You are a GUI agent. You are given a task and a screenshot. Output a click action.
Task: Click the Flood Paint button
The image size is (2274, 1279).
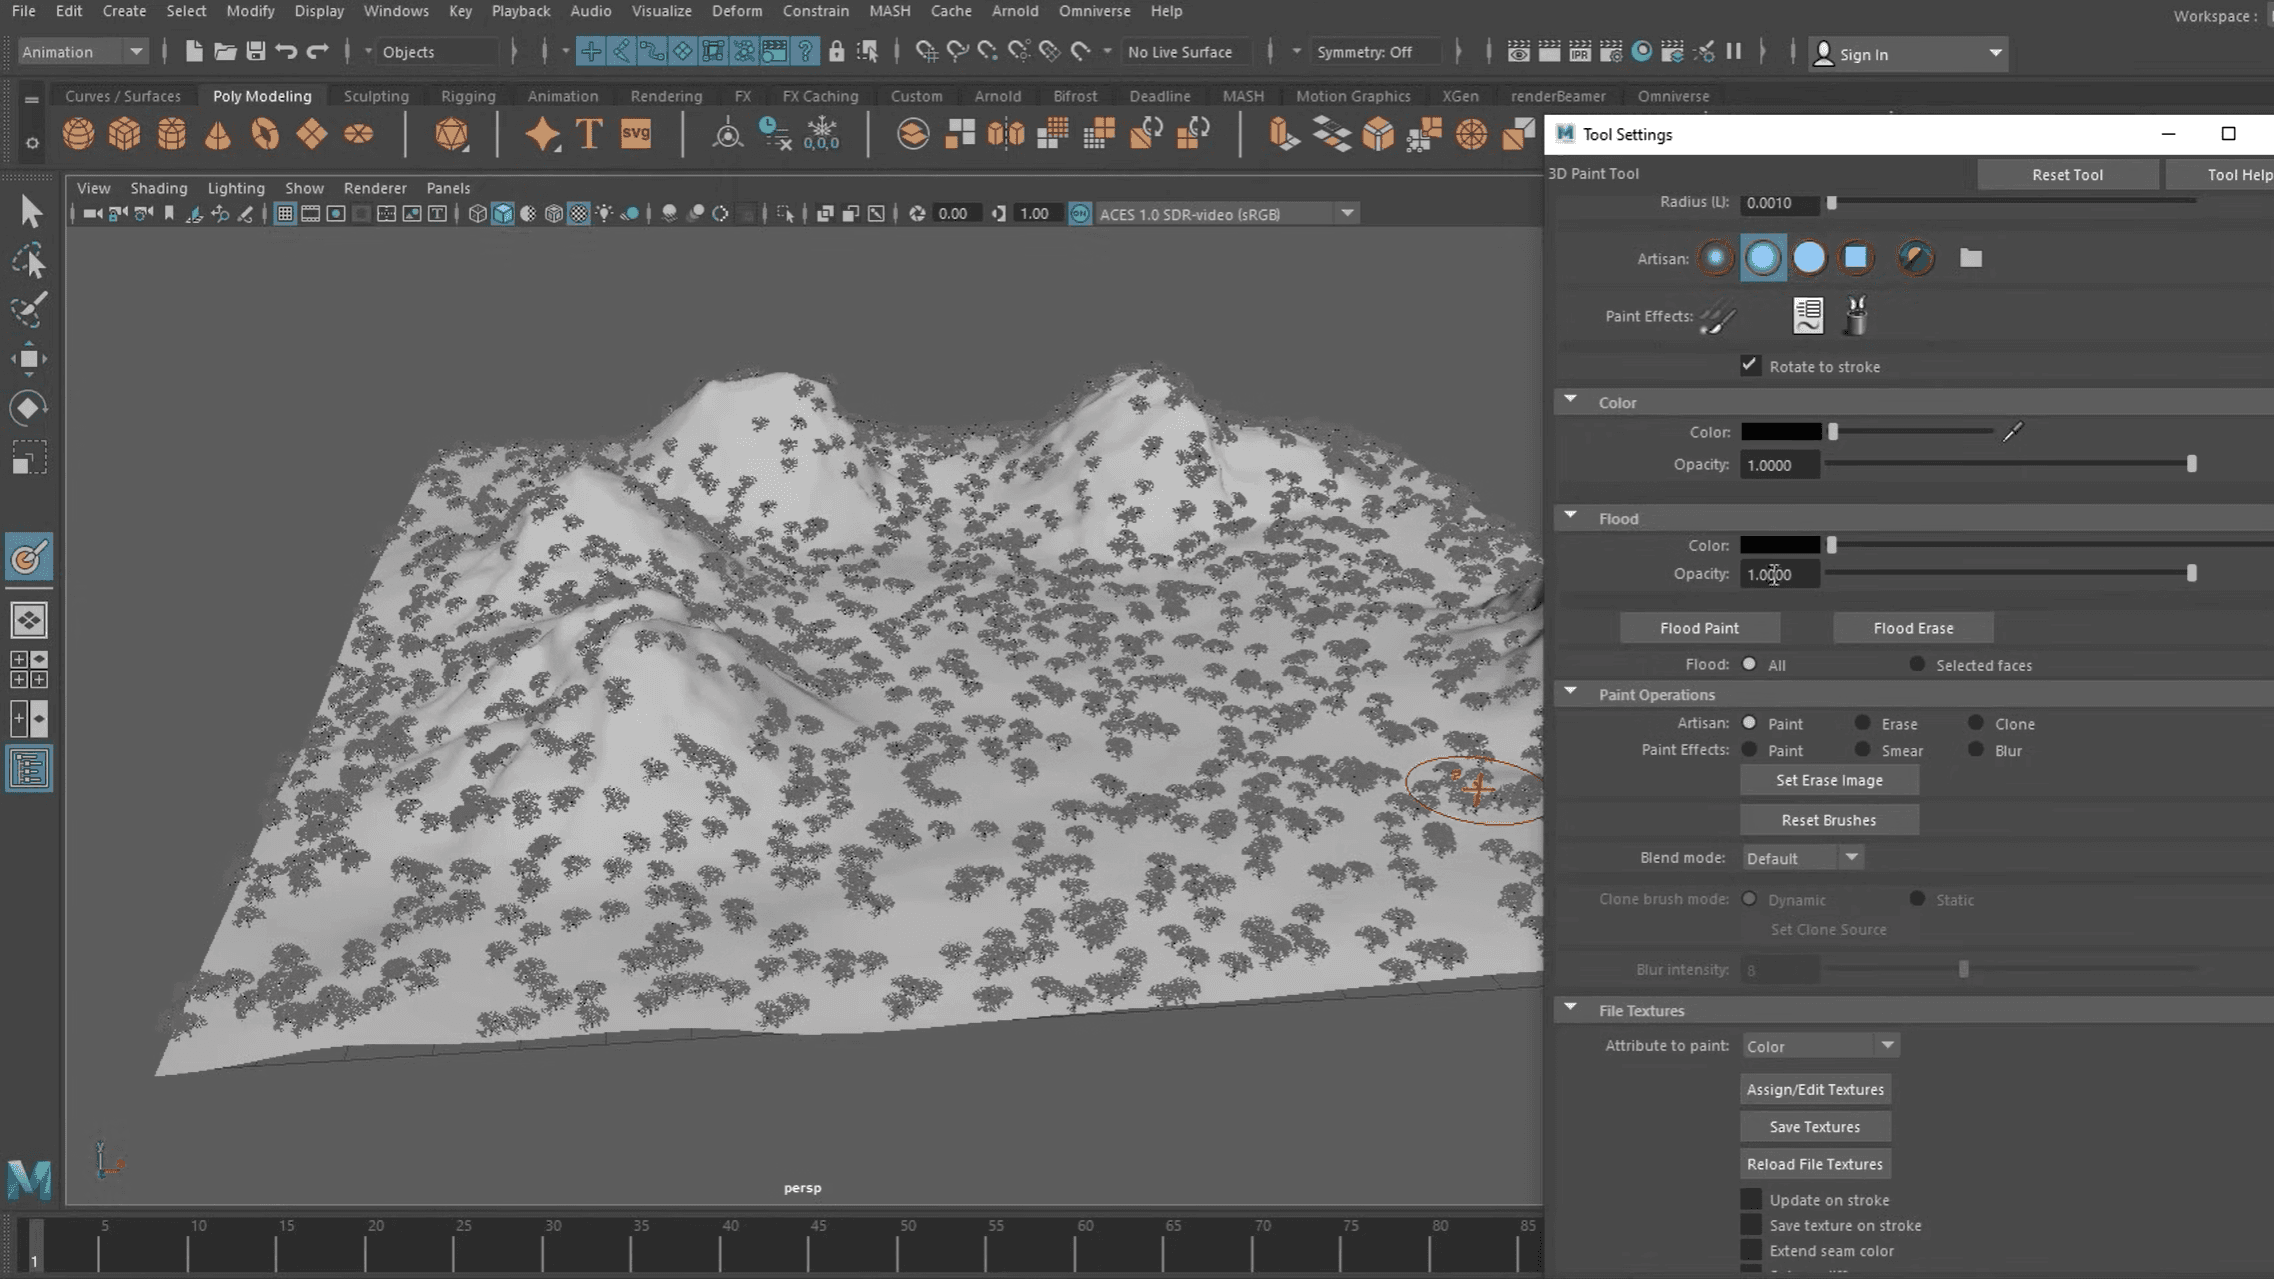pos(1699,628)
